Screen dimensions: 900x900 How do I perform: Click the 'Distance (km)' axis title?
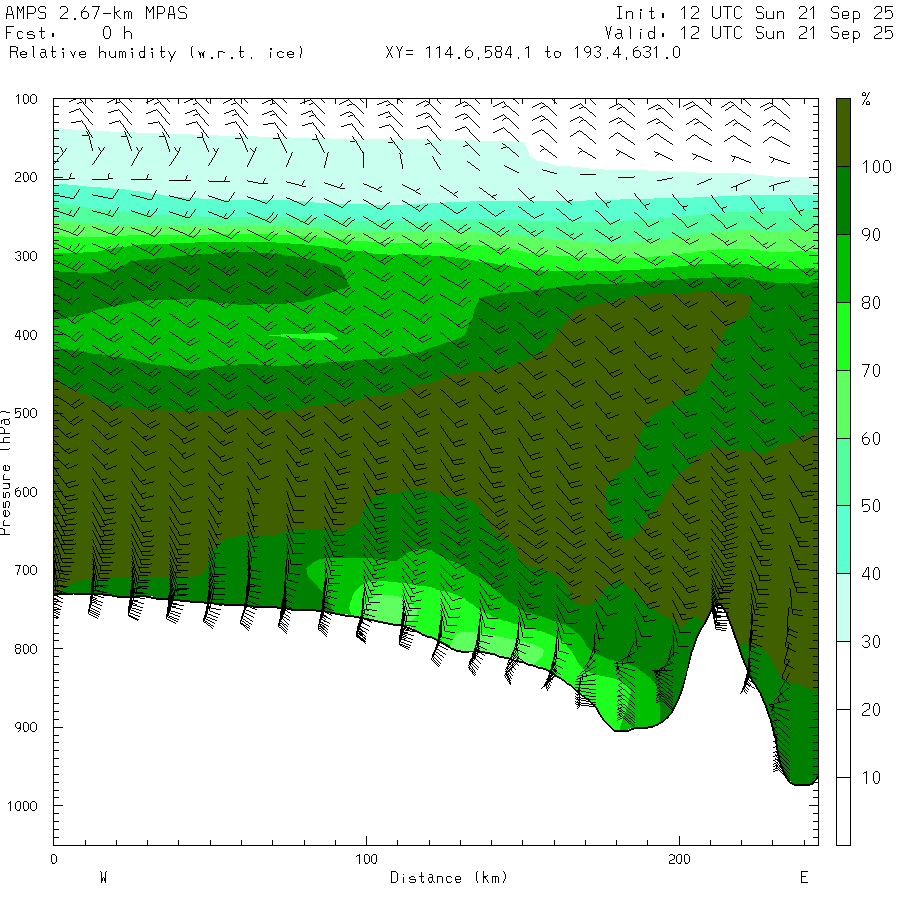click(449, 878)
